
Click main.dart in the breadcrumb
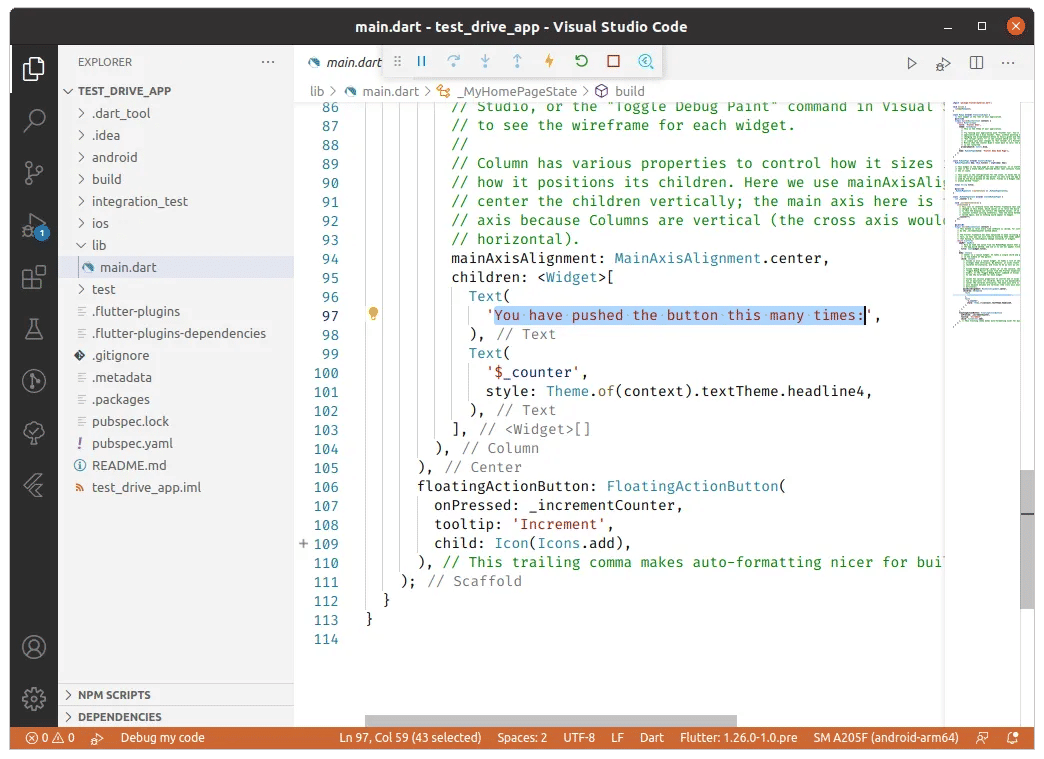382,91
